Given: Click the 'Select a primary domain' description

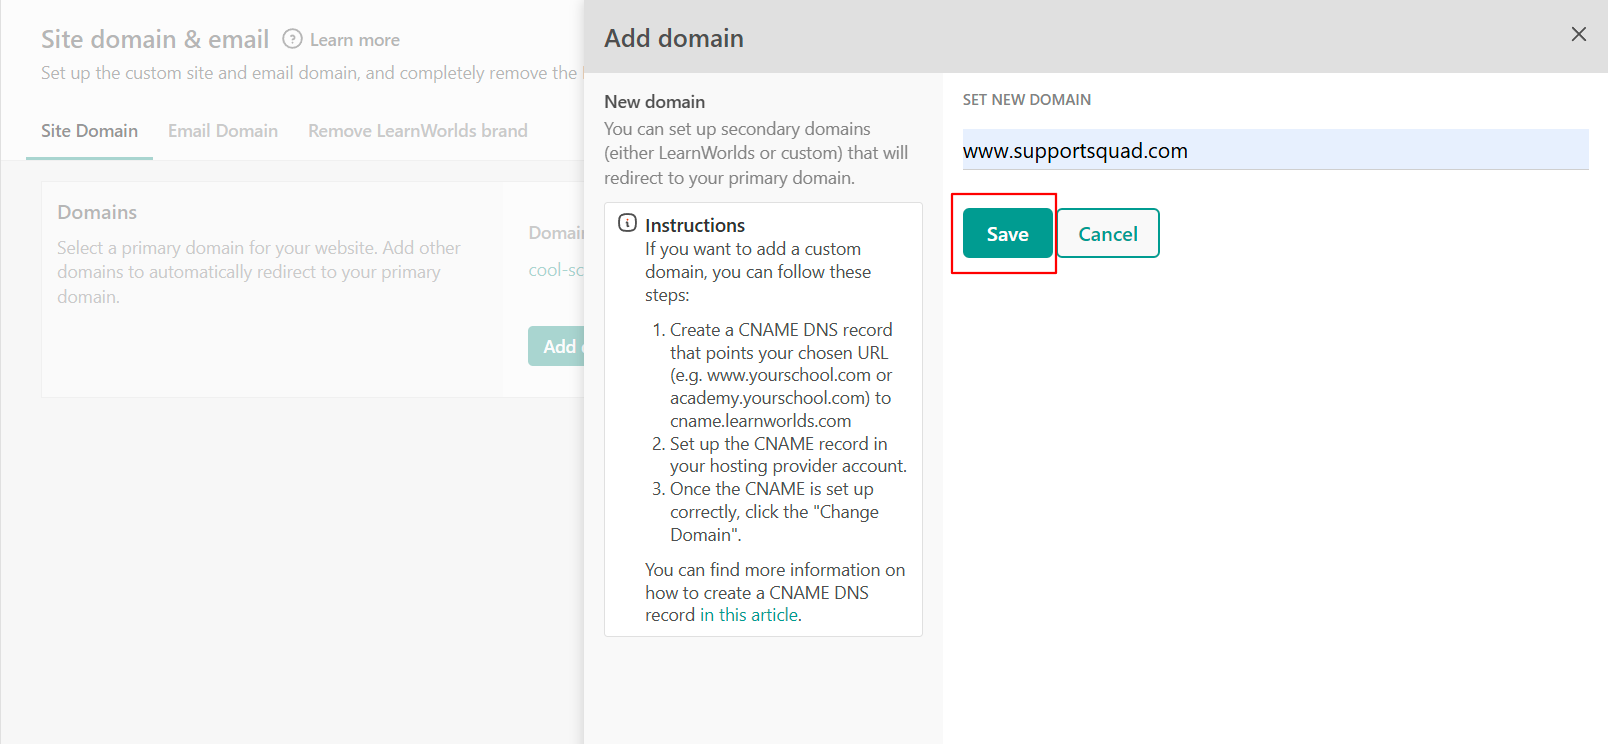Looking at the screenshot, I should pos(259,272).
